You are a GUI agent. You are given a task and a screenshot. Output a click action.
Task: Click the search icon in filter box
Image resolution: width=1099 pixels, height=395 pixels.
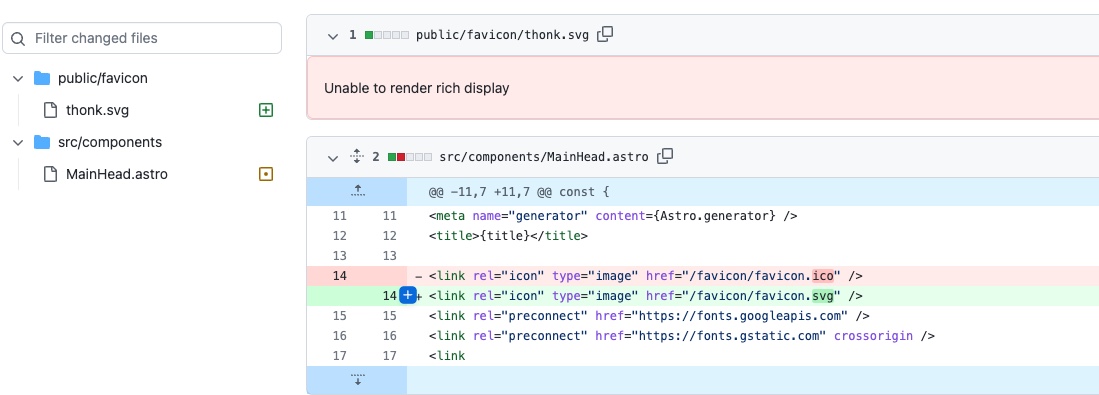coord(19,39)
